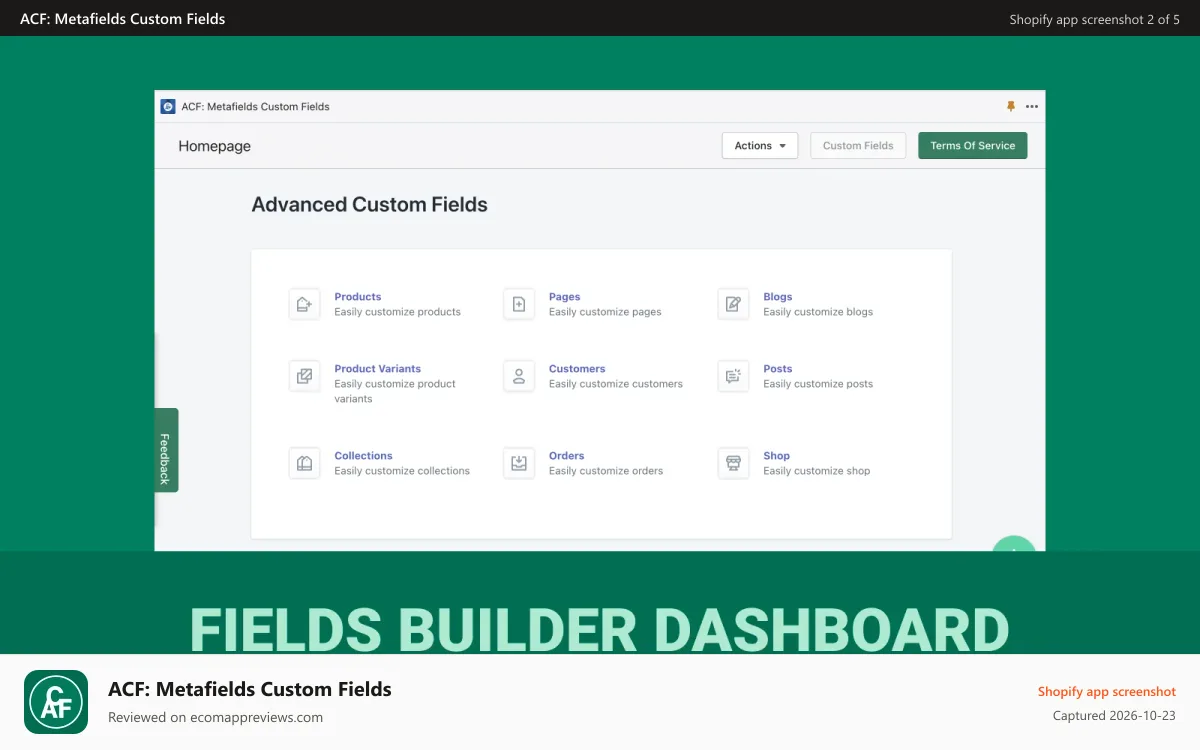Open the Blogs link

778,297
